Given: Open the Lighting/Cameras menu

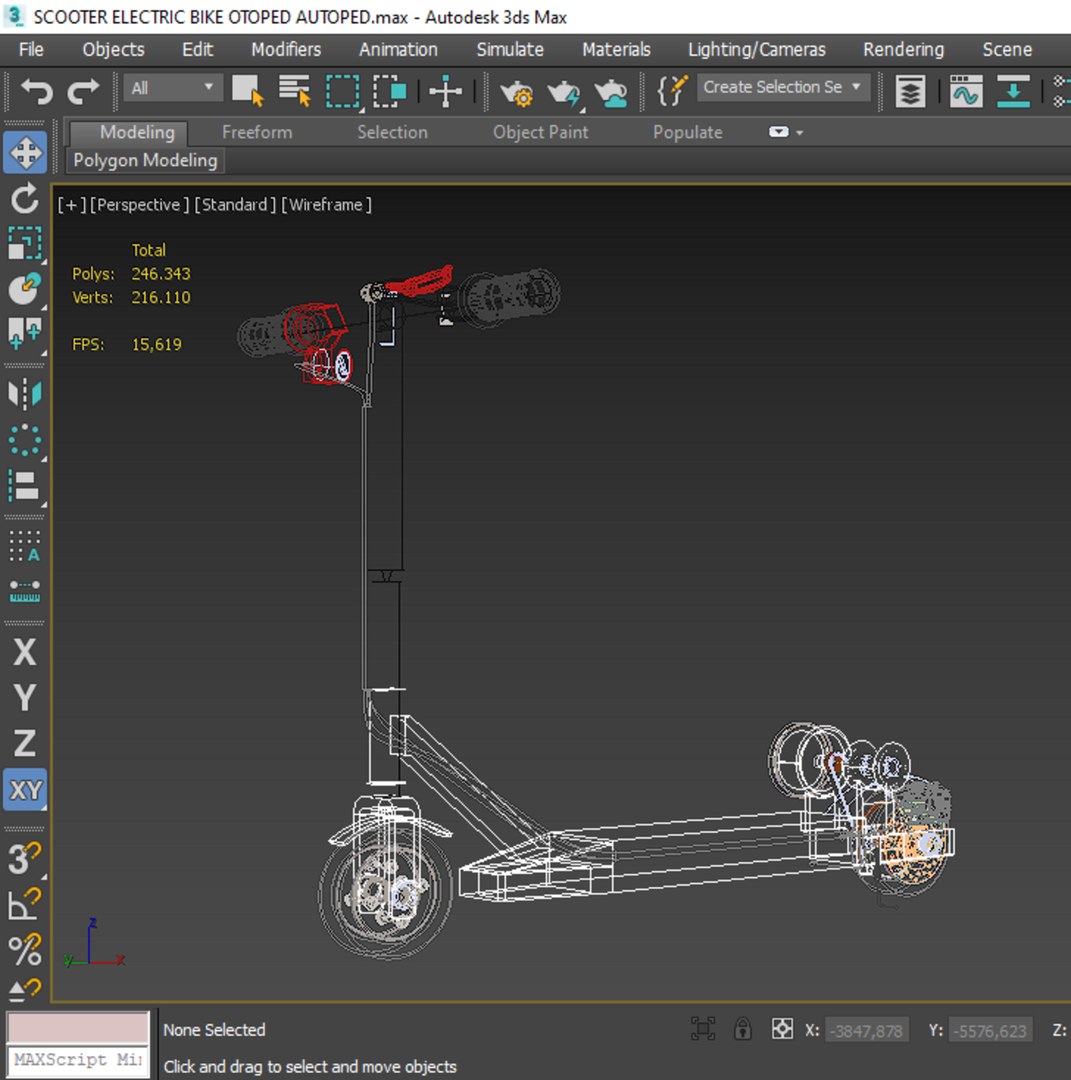Looking at the screenshot, I should 756,50.
